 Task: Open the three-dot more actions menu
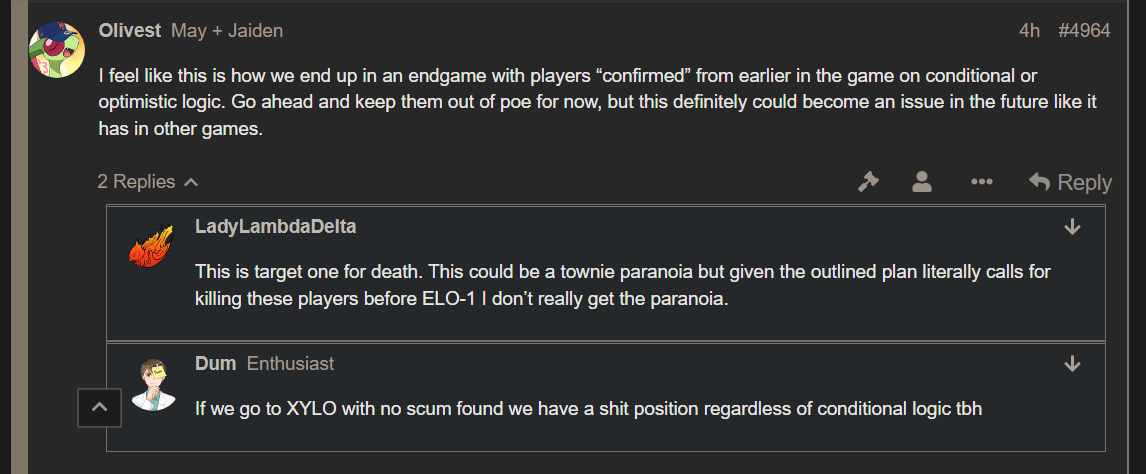(981, 182)
